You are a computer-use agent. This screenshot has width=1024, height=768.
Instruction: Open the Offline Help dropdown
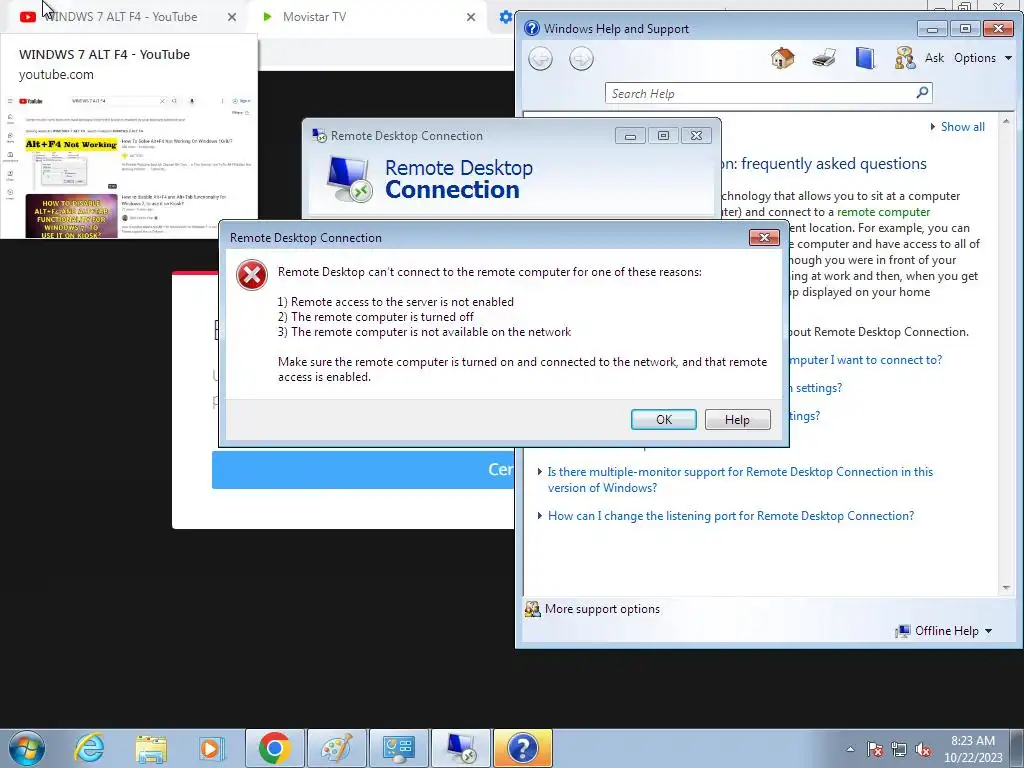[x=944, y=631]
